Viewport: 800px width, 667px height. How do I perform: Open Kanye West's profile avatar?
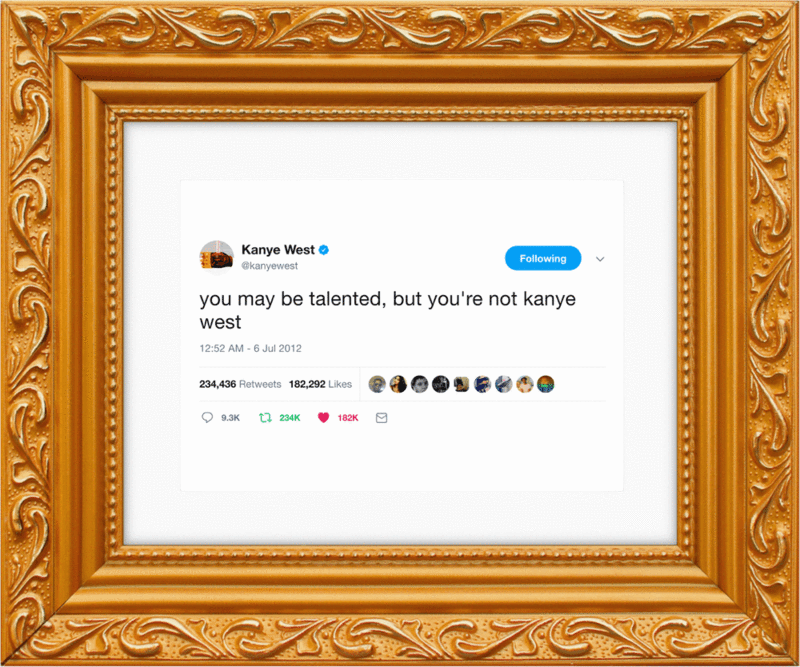tap(216, 257)
